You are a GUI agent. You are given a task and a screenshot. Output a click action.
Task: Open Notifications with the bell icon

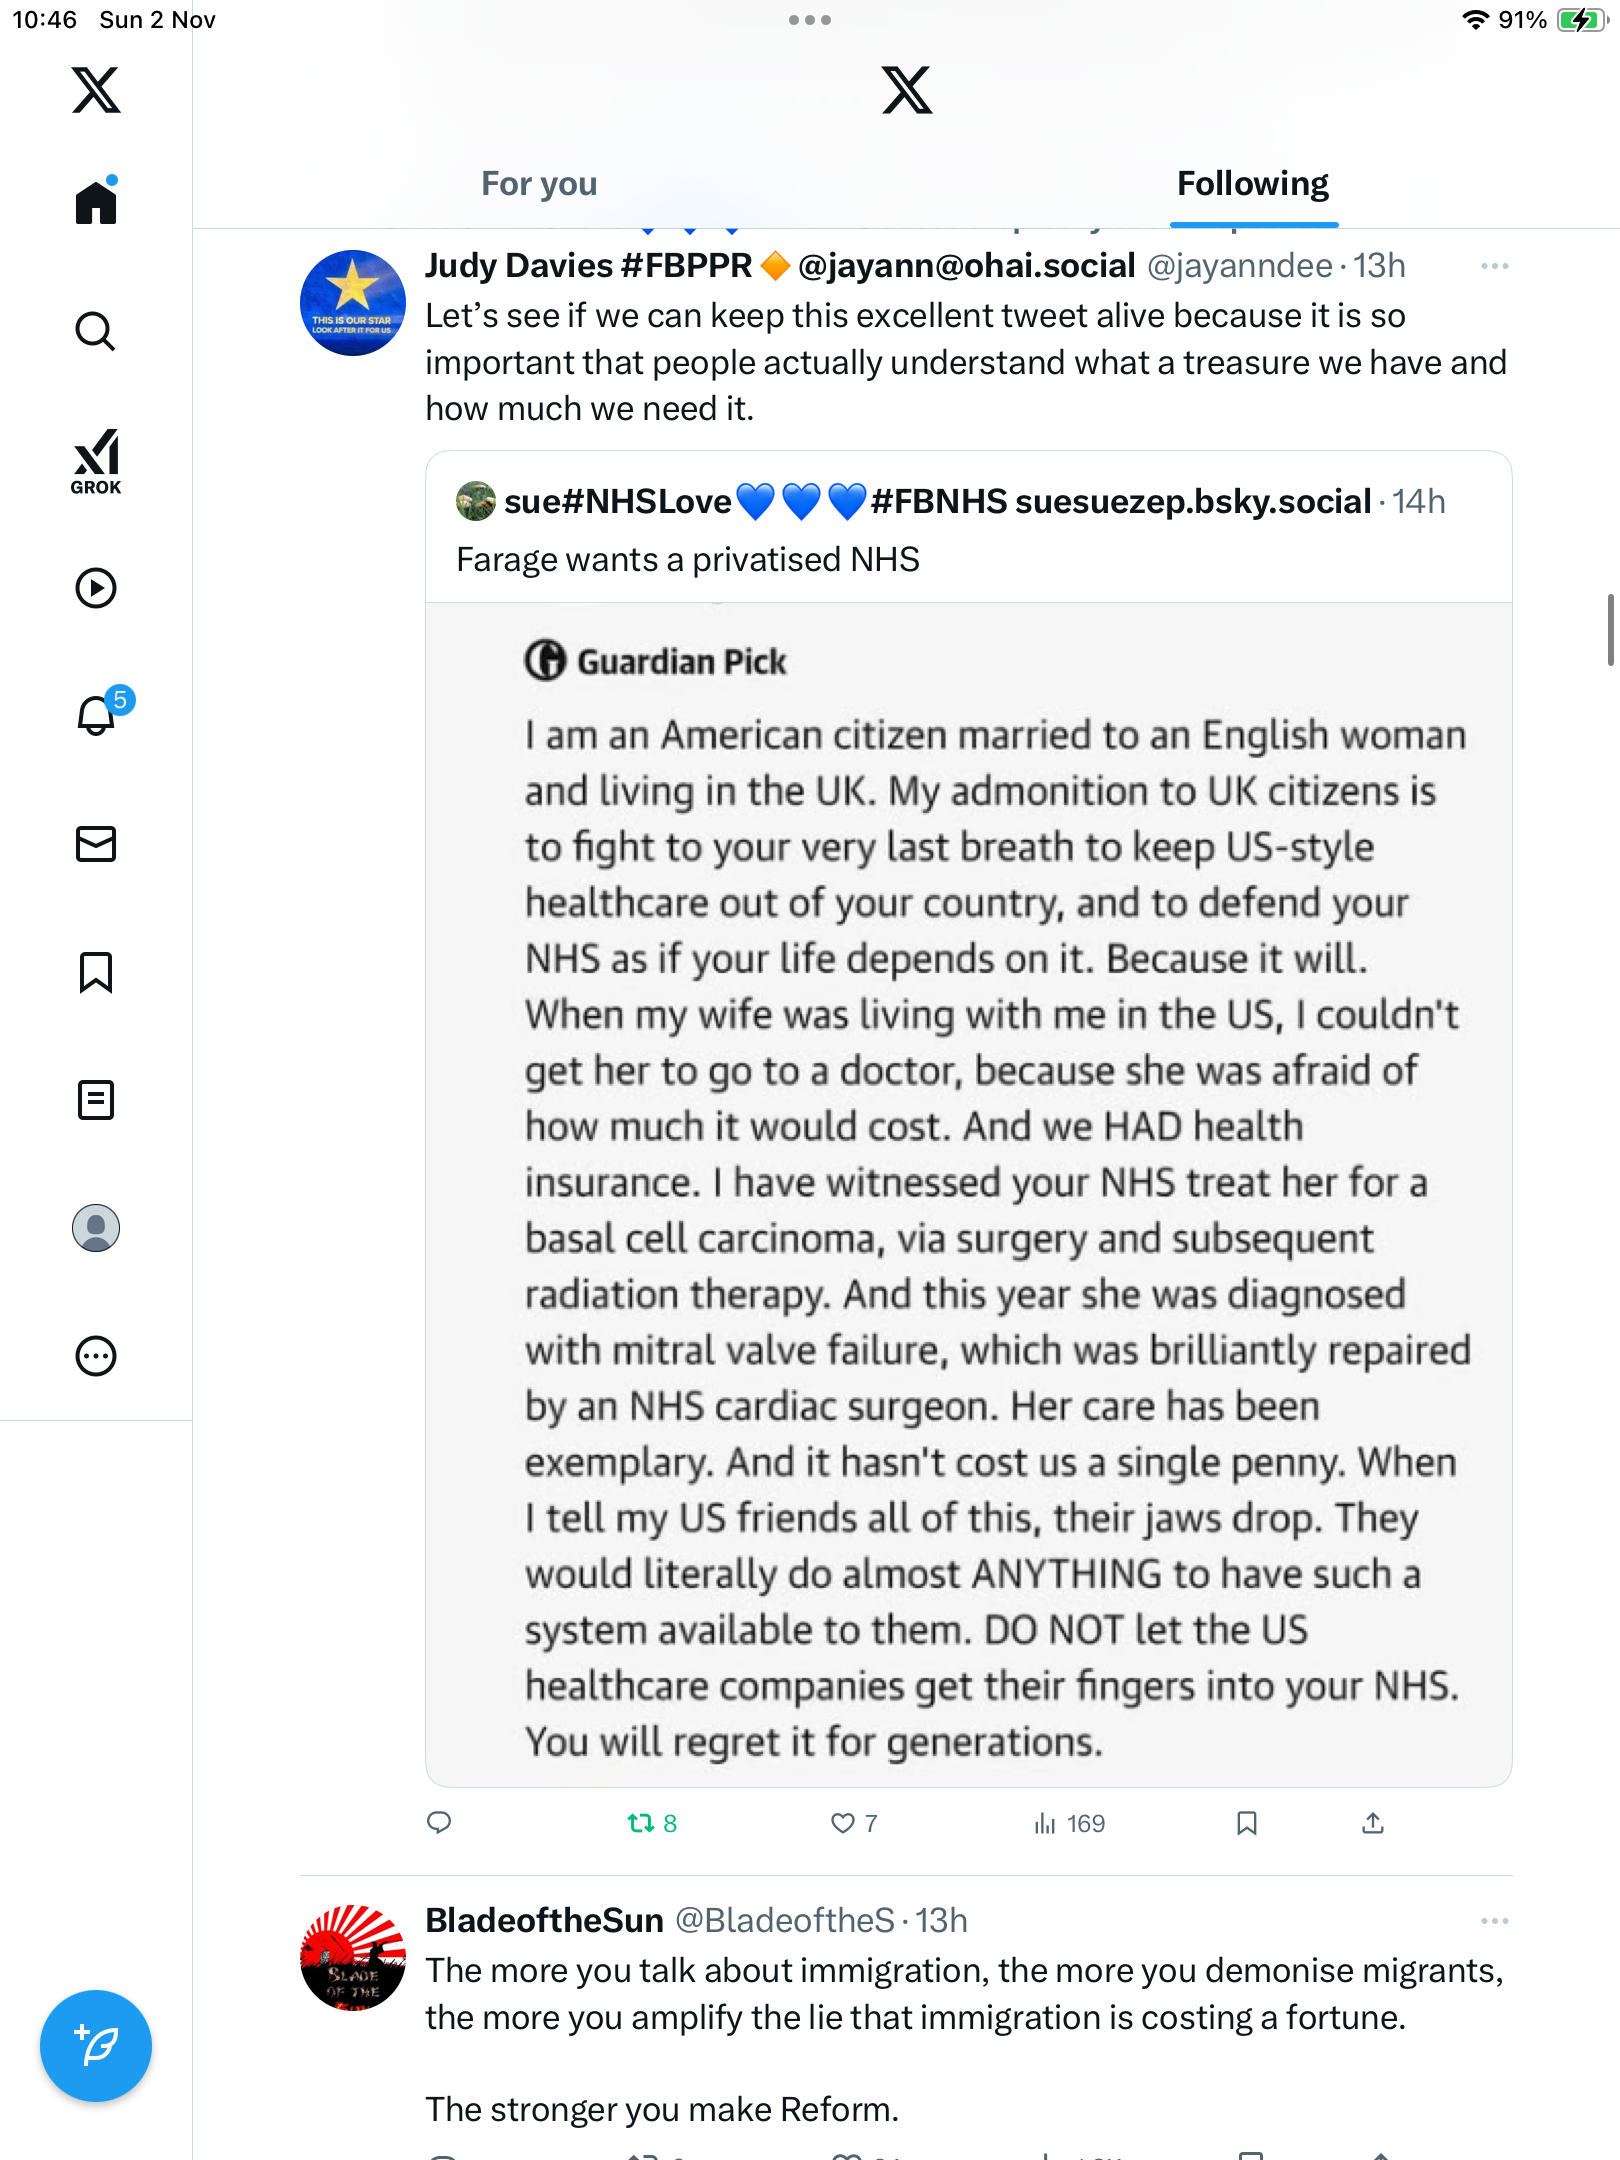coord(97,716)
